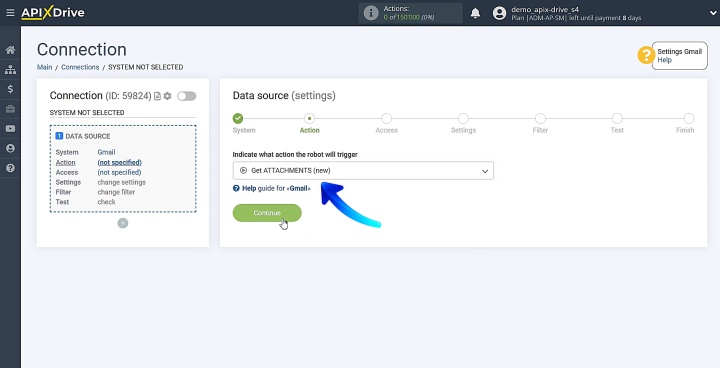Click the connection copy document icon
The height and width of the screenshot is (368, 720).
click(158, 96)
